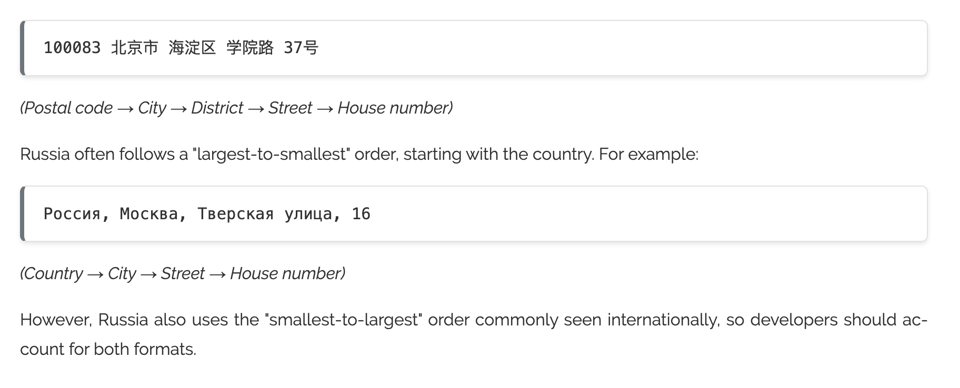Click the text "count for both formats."

coord(108,349)
